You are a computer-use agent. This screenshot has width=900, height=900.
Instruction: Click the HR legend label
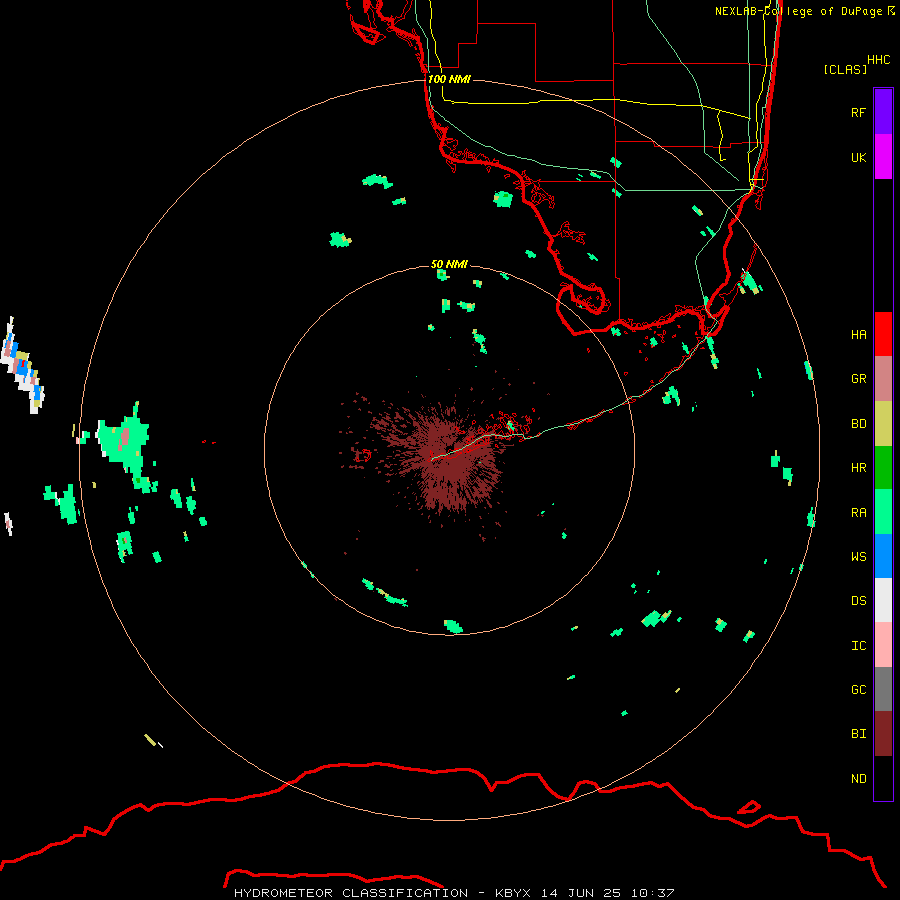(x=858, y=467)
